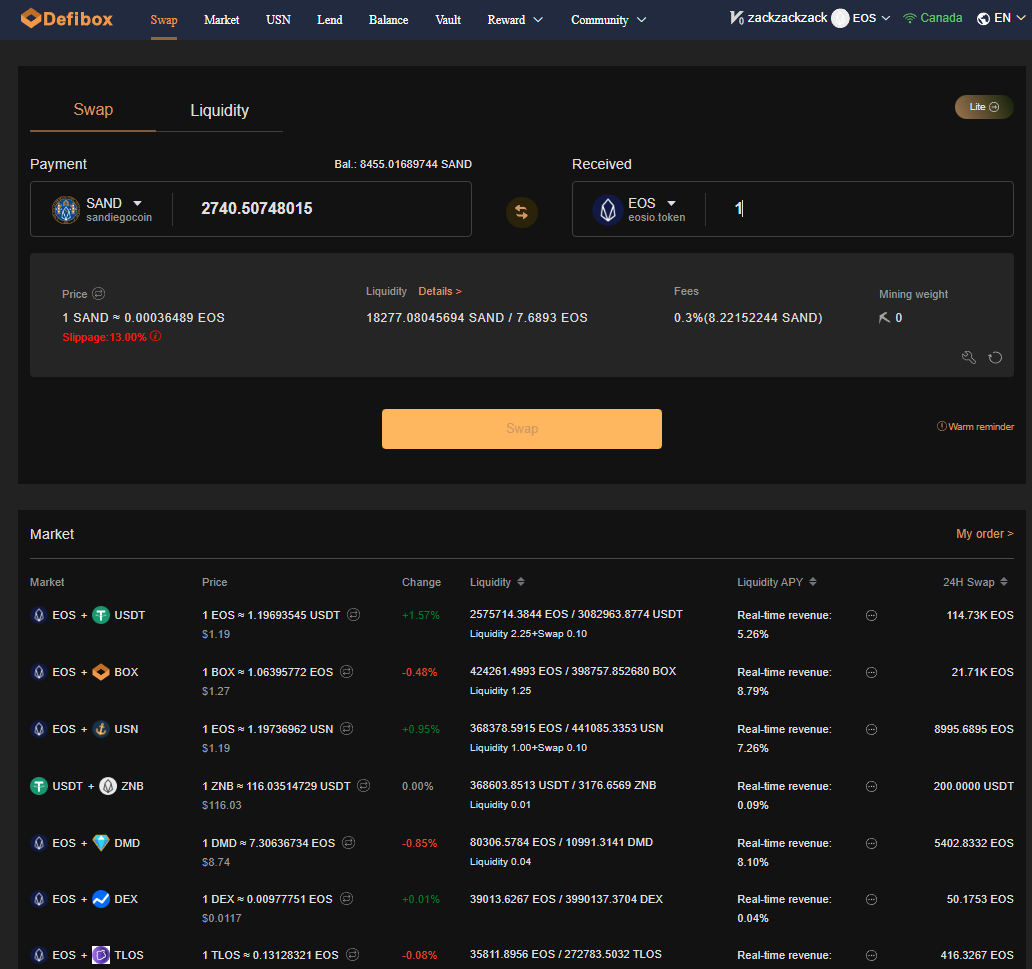Open EOS + TLOS market row
This screenshot has width=1032, height=969.
coord(521,955)
